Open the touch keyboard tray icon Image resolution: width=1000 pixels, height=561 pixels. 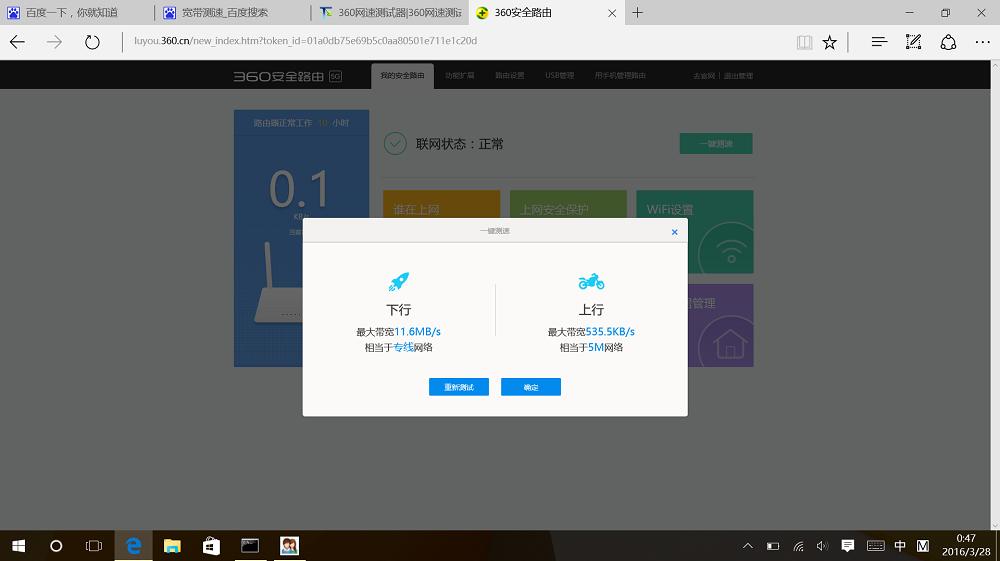click(x=876, y=546)
